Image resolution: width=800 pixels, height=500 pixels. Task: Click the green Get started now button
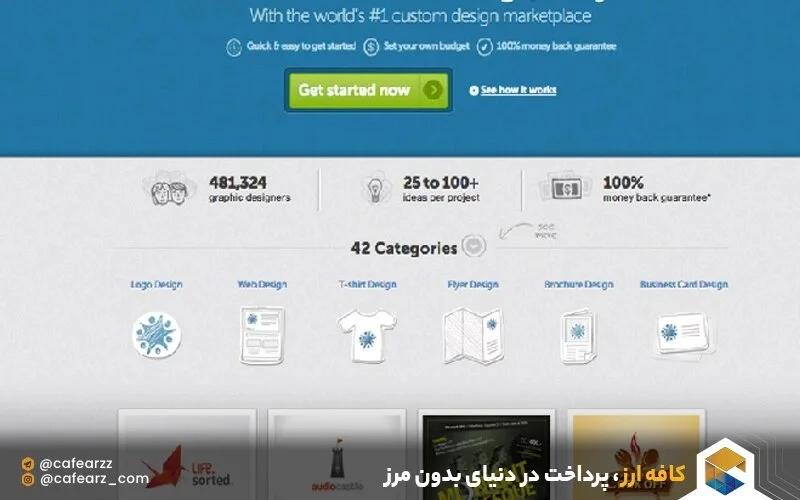(x=368, y=90)
